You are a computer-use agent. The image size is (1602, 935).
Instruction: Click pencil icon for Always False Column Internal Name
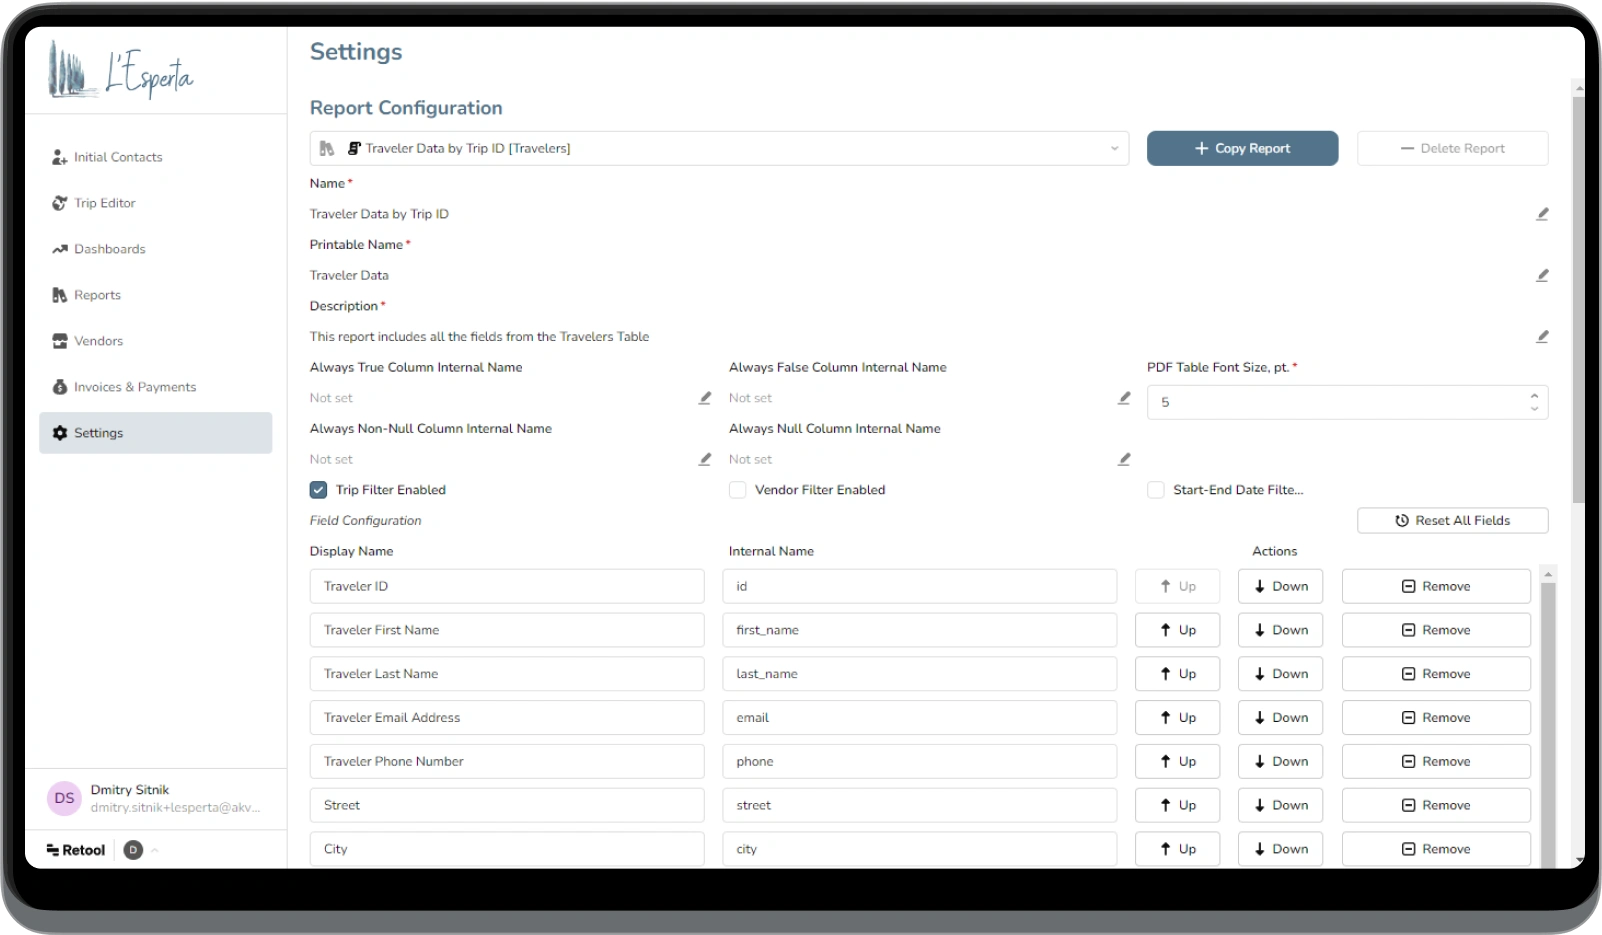(1124, 398)
